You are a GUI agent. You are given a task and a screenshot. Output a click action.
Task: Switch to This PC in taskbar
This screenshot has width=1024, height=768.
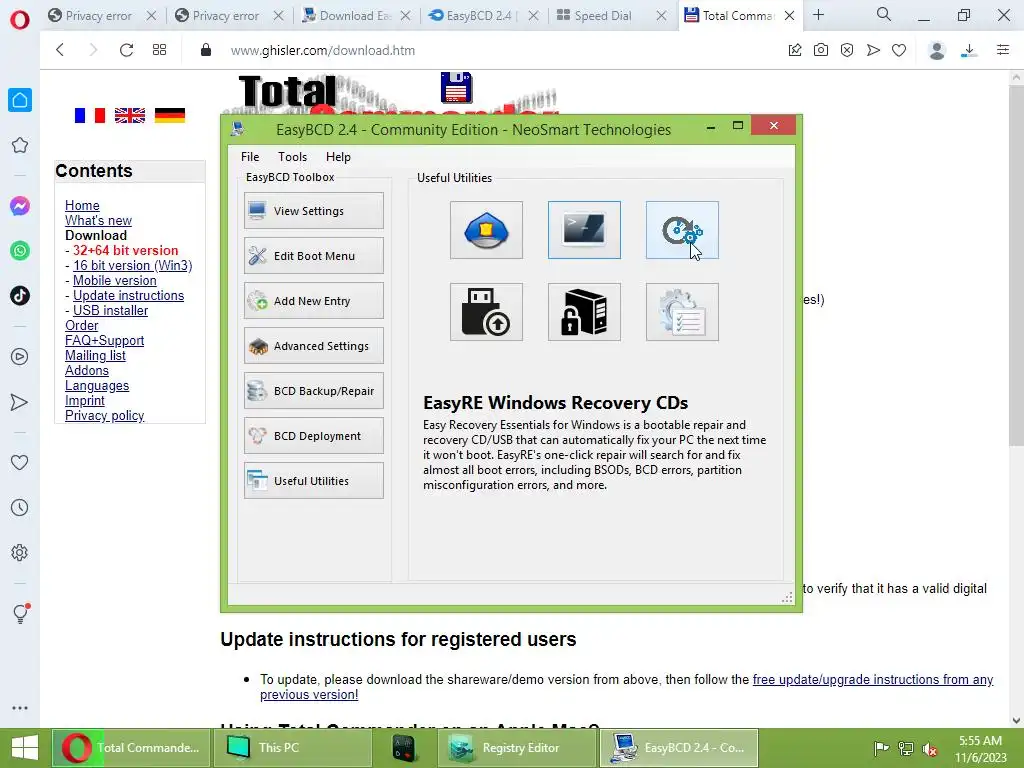coord(292,748)
